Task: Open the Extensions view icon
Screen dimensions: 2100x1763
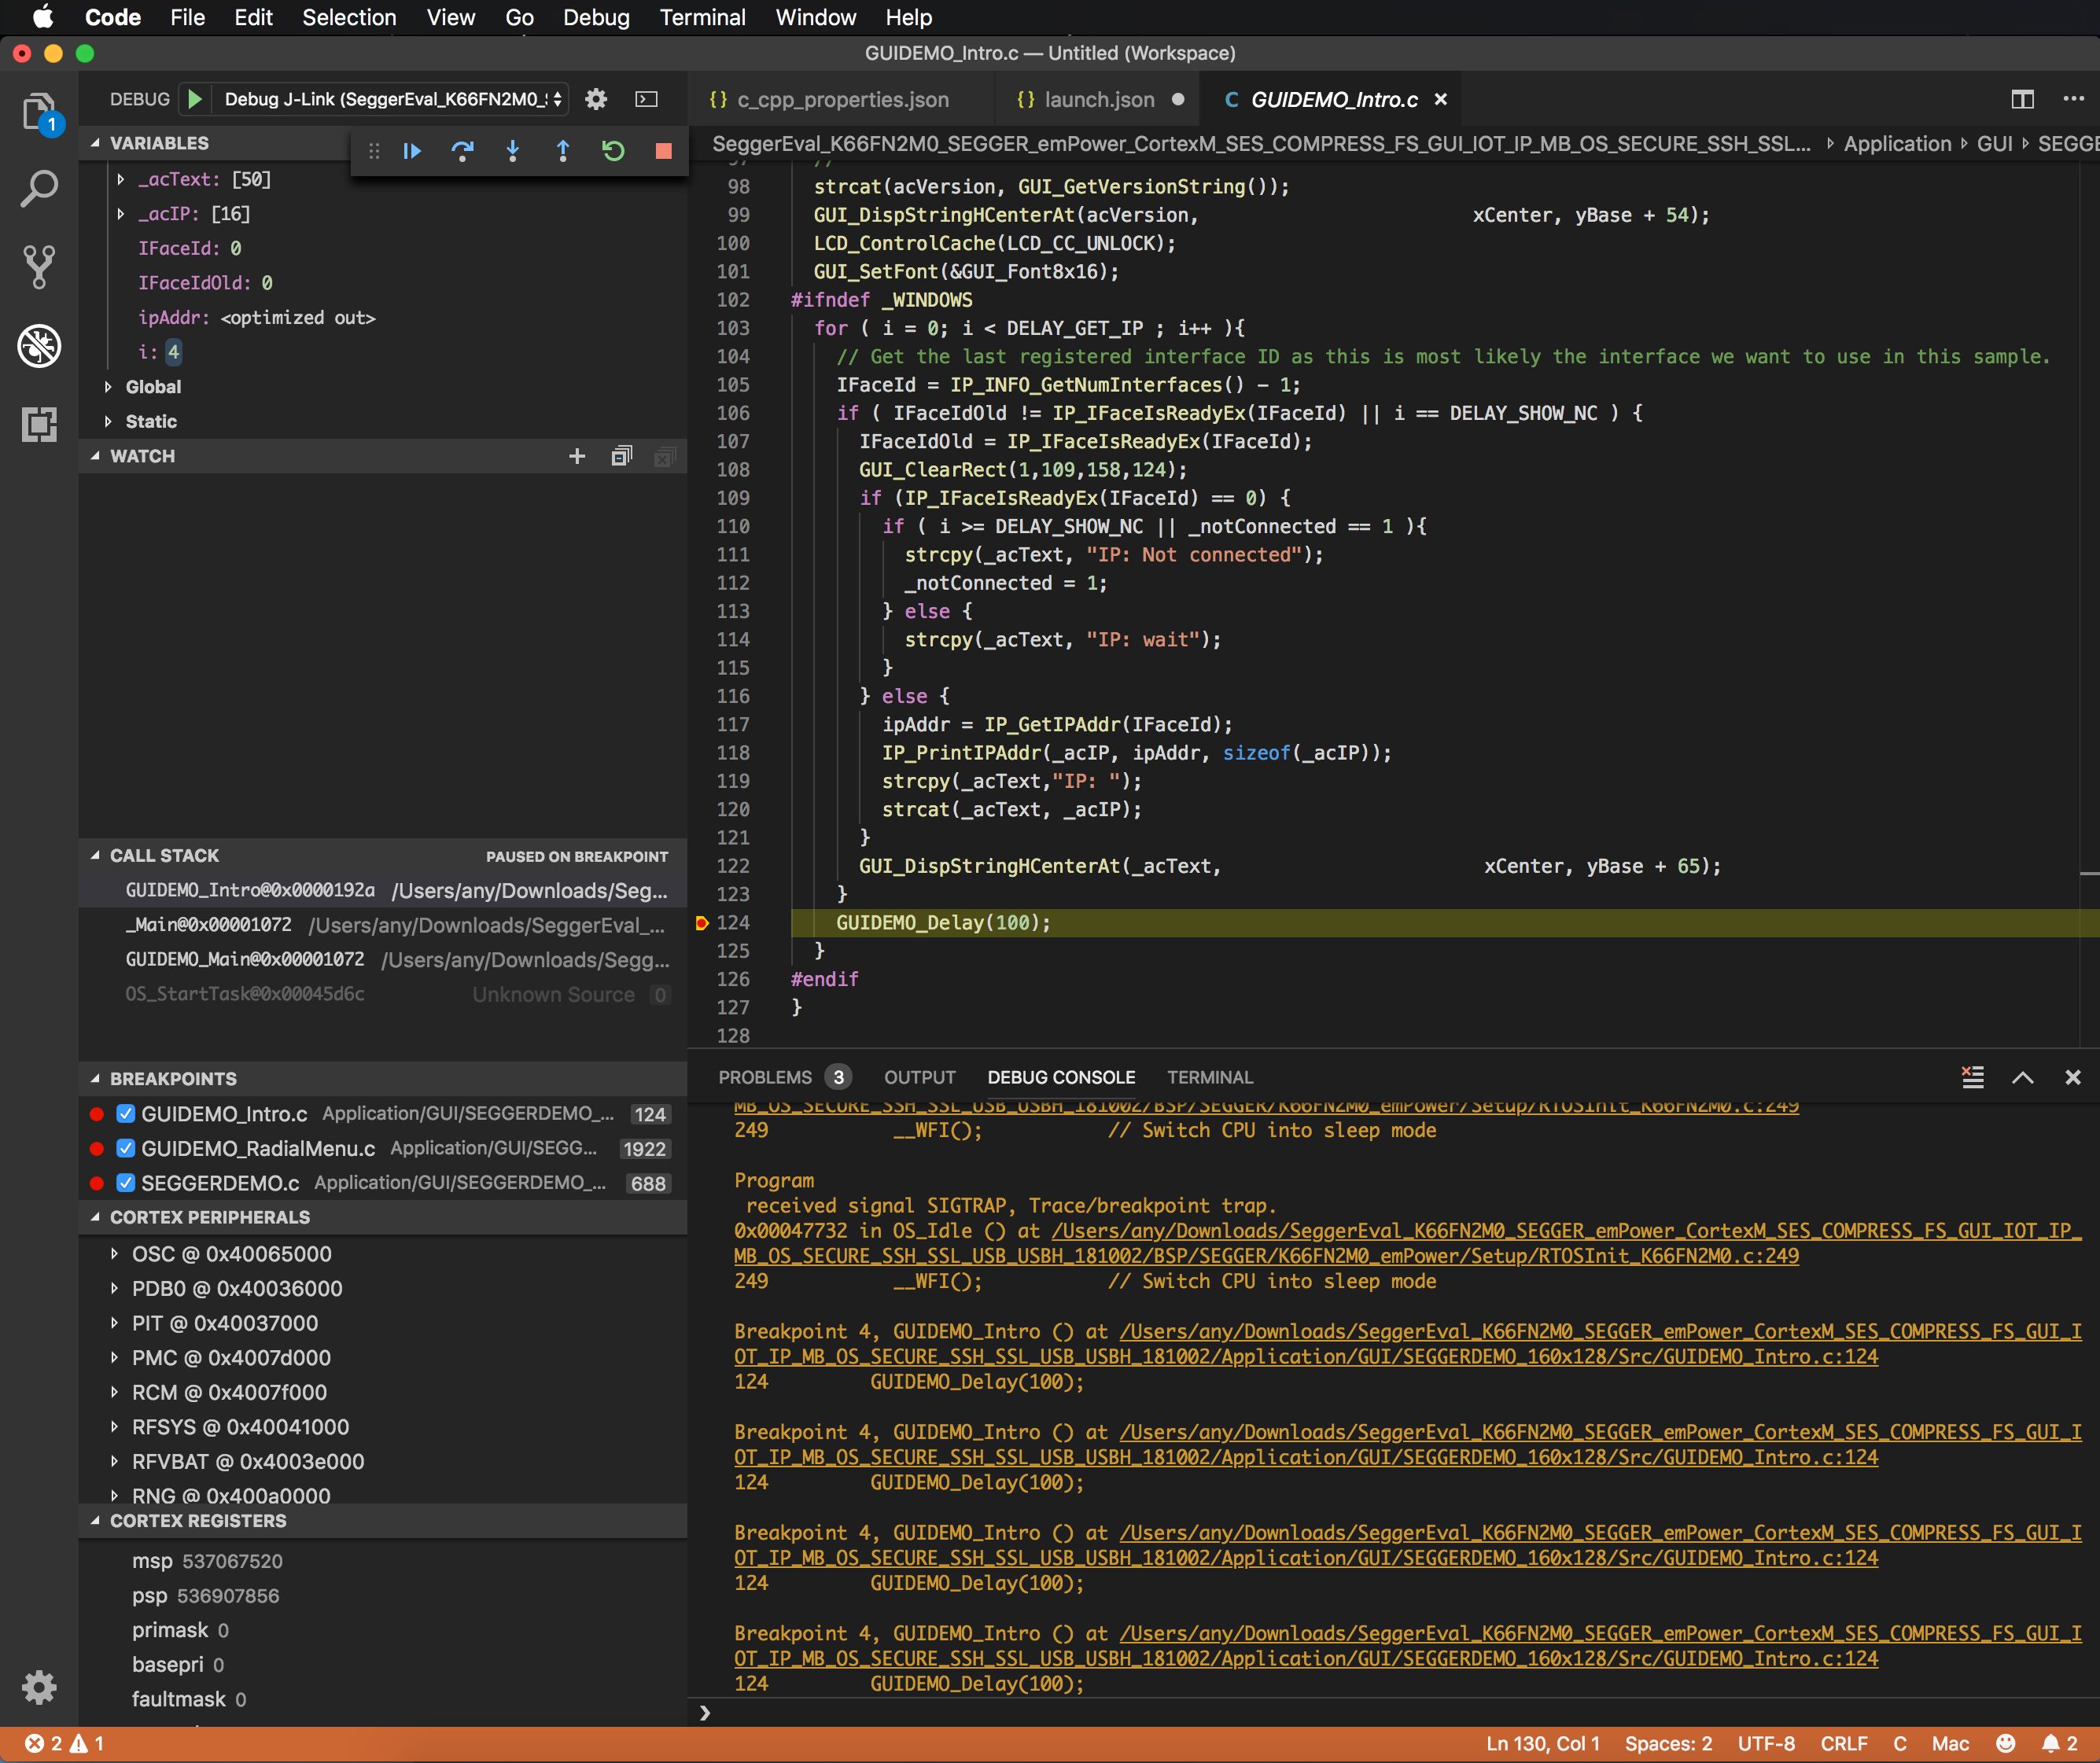Action: point(39,424)
